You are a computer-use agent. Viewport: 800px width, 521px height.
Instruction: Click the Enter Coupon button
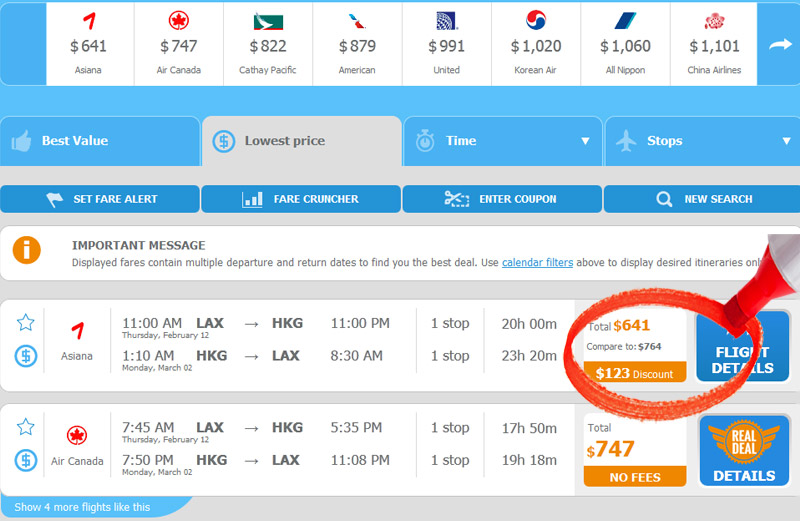click(x=502, y=199)
